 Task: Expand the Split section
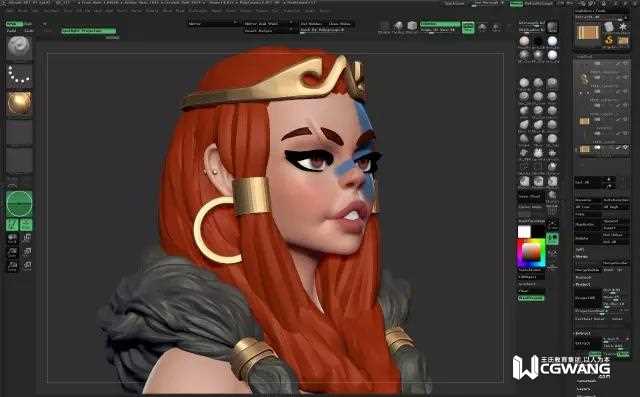coord(580,250)
